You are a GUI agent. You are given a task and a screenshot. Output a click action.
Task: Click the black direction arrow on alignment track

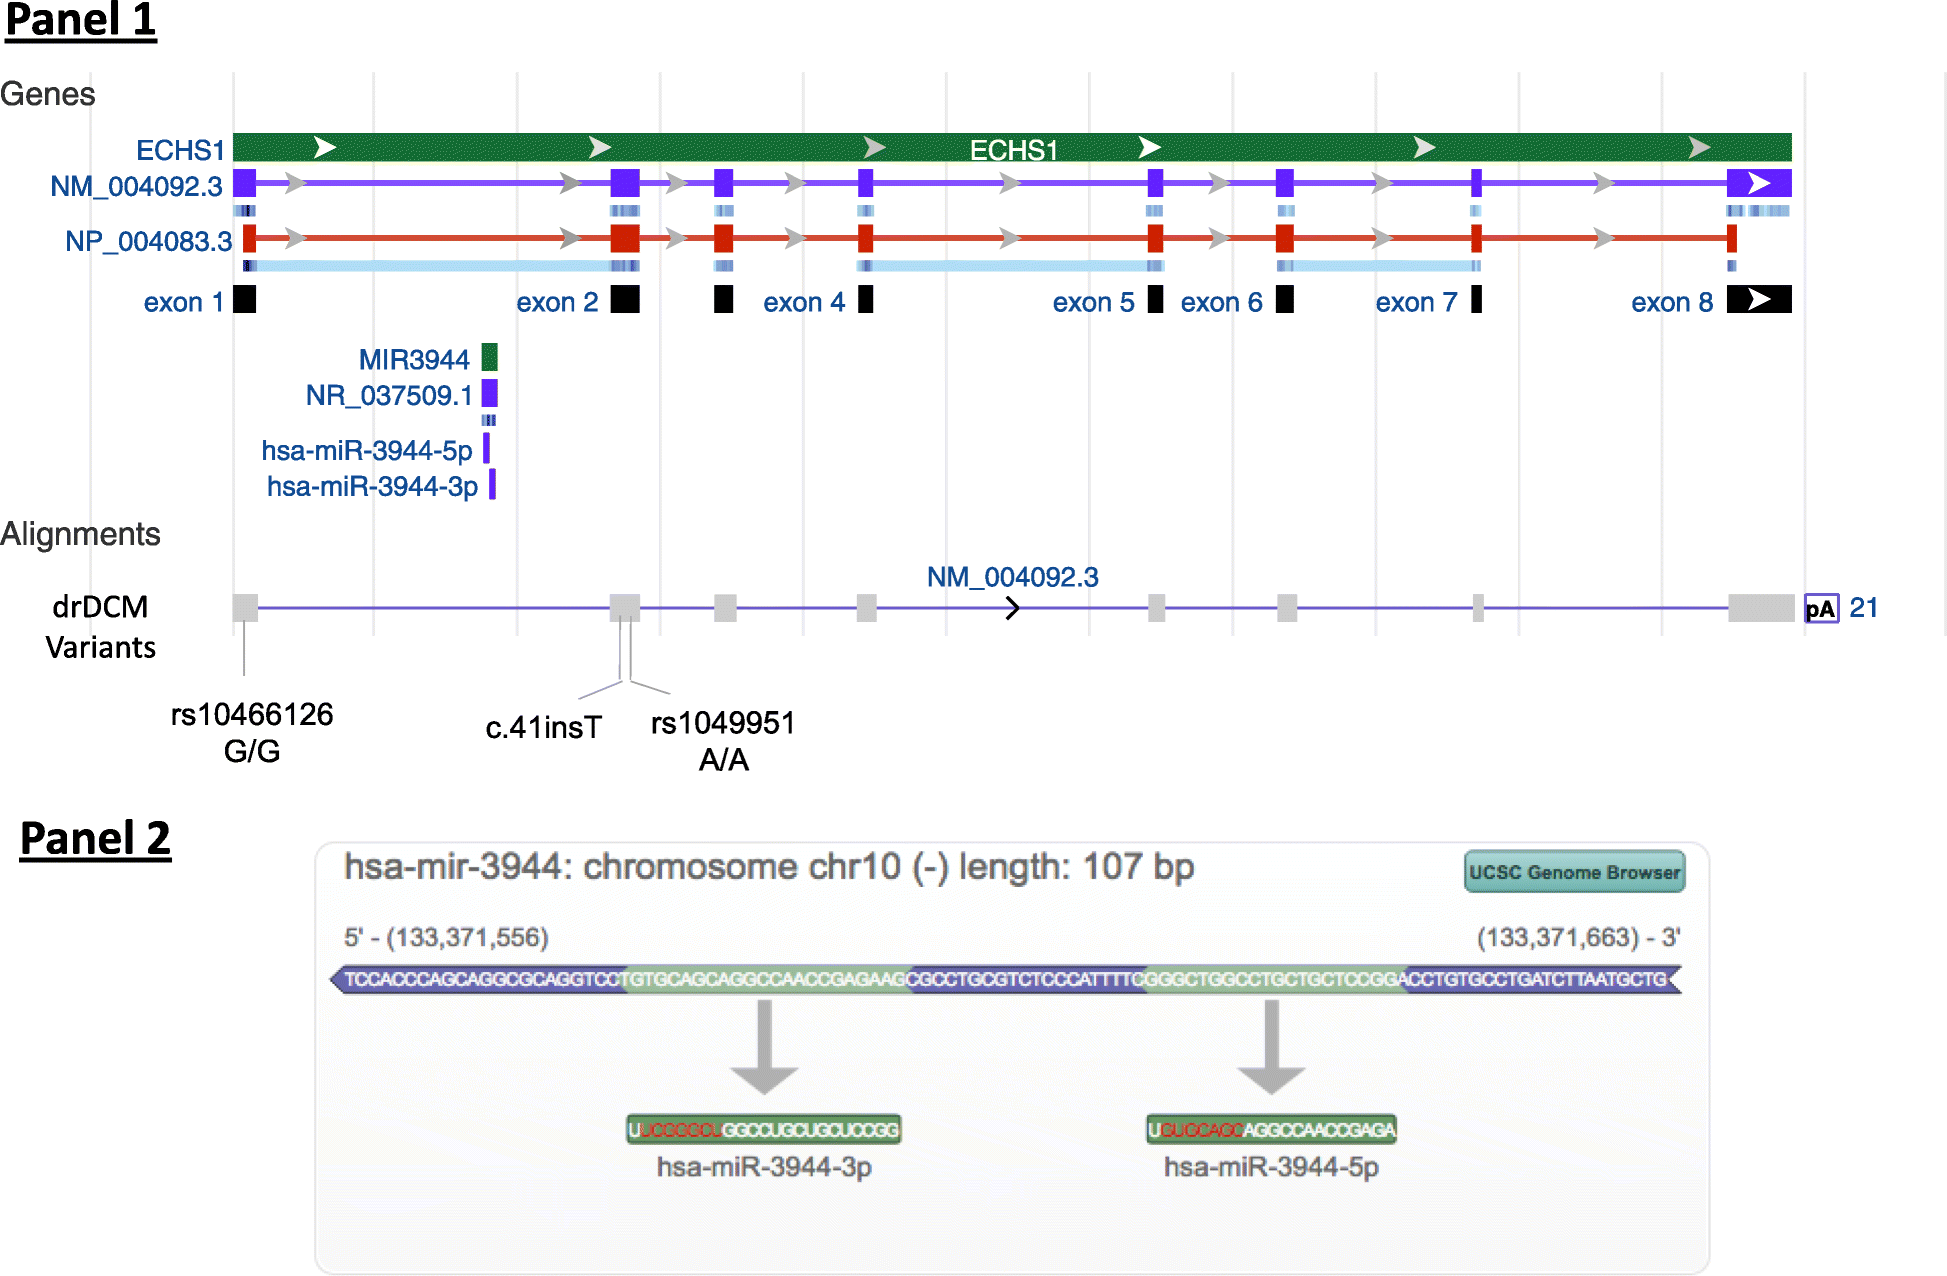click(1012, 608)
